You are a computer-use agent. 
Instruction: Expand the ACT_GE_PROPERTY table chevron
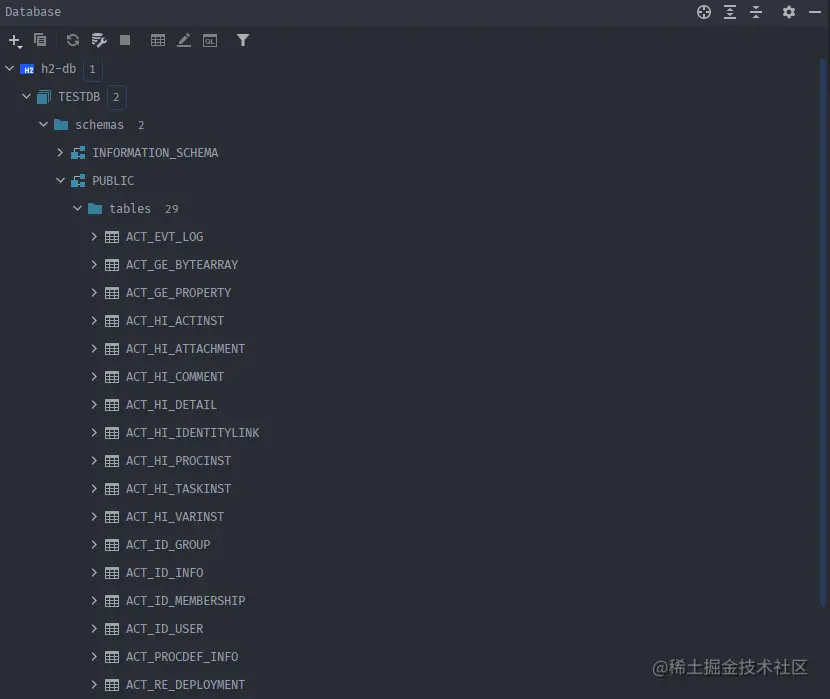(x=94, y=293)
